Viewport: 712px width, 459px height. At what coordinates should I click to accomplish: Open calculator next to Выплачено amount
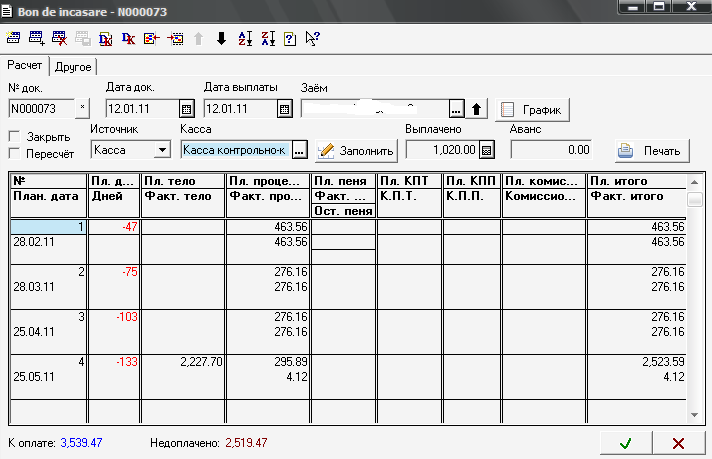point(487,150)
